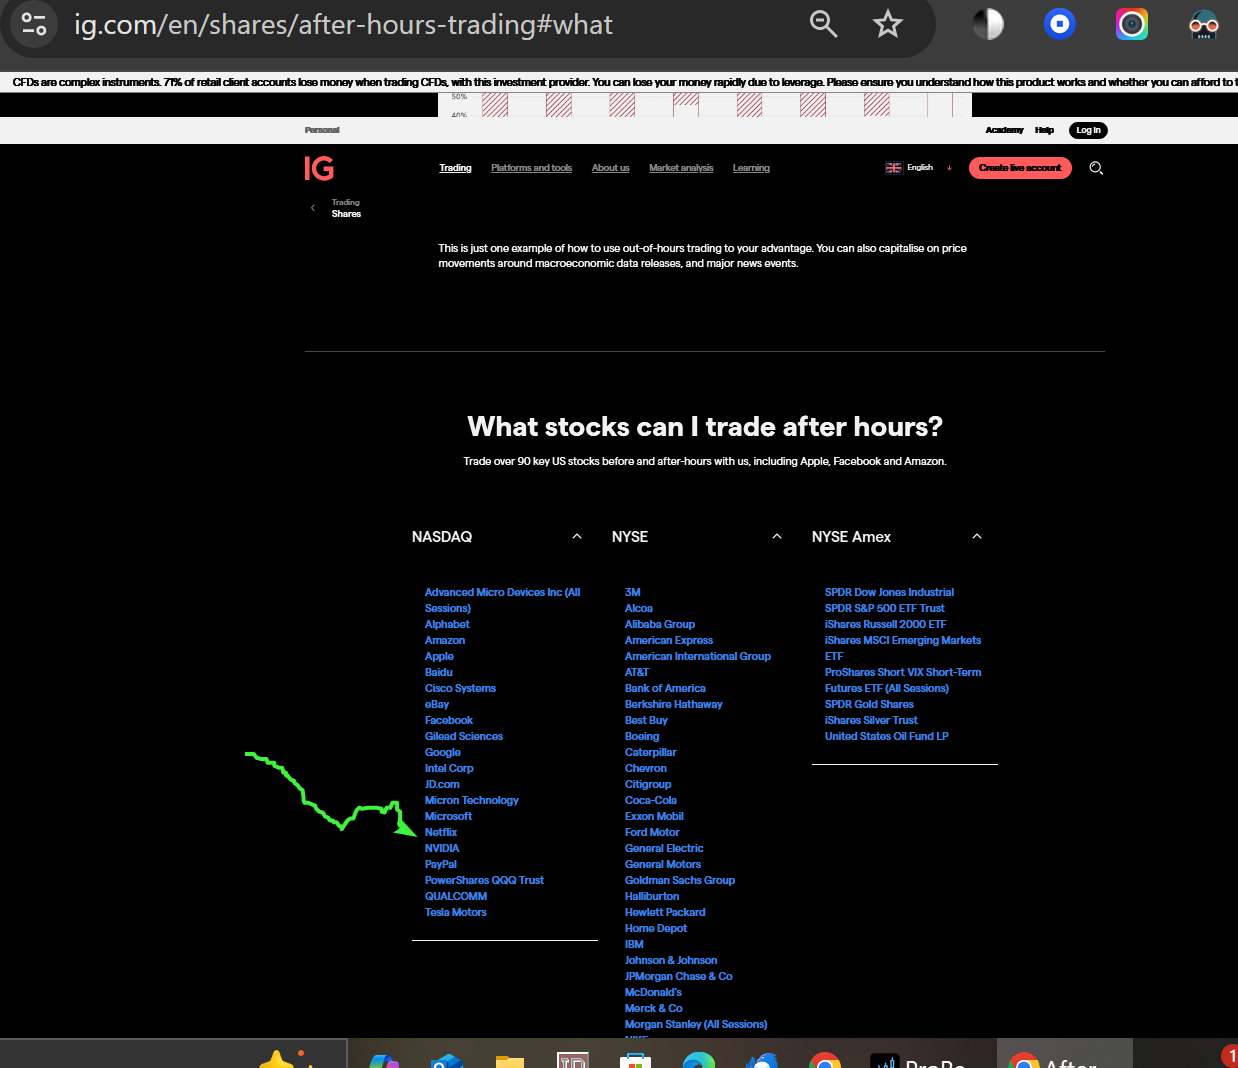The image size is (1238, 1068).
Task: Click the Shares breadcrumb
Action: (346, 214)
